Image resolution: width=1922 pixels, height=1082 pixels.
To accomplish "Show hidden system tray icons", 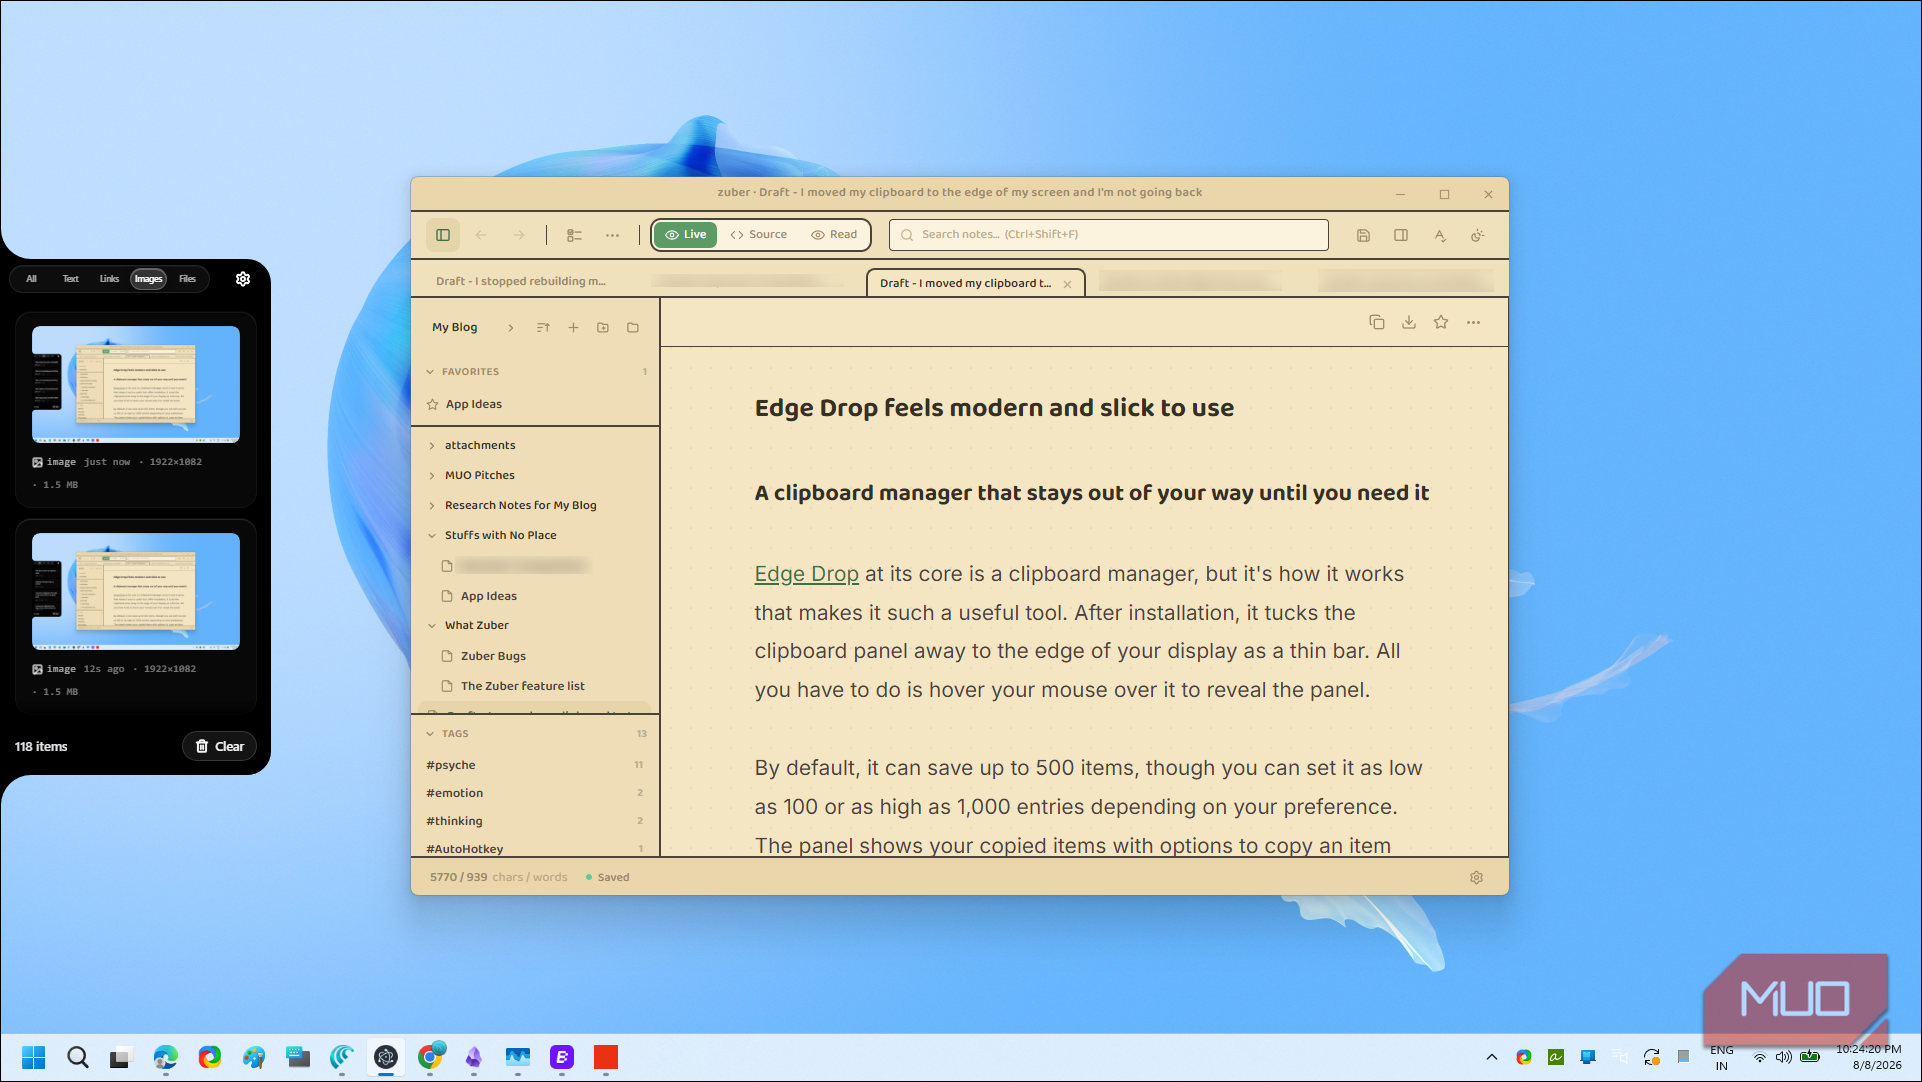I will (1492, 1057).
